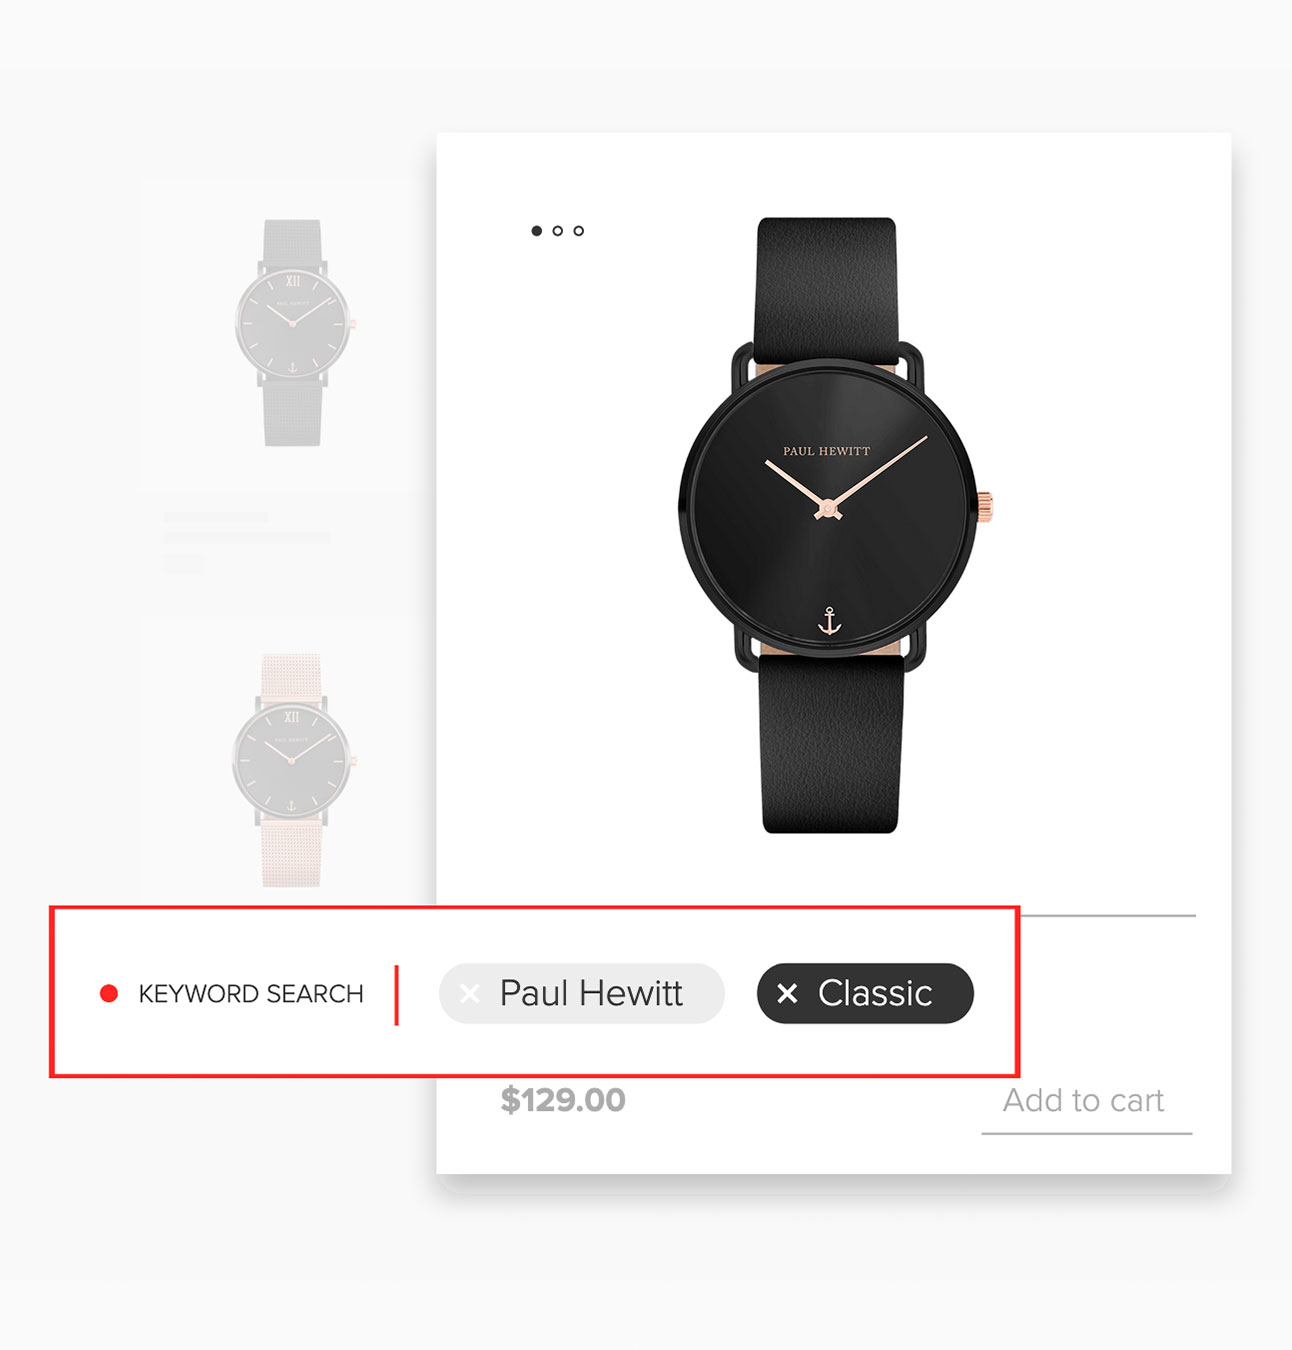
Task: Click the KEYWORD SEARCH label
Action: click(x=251, y=994)
